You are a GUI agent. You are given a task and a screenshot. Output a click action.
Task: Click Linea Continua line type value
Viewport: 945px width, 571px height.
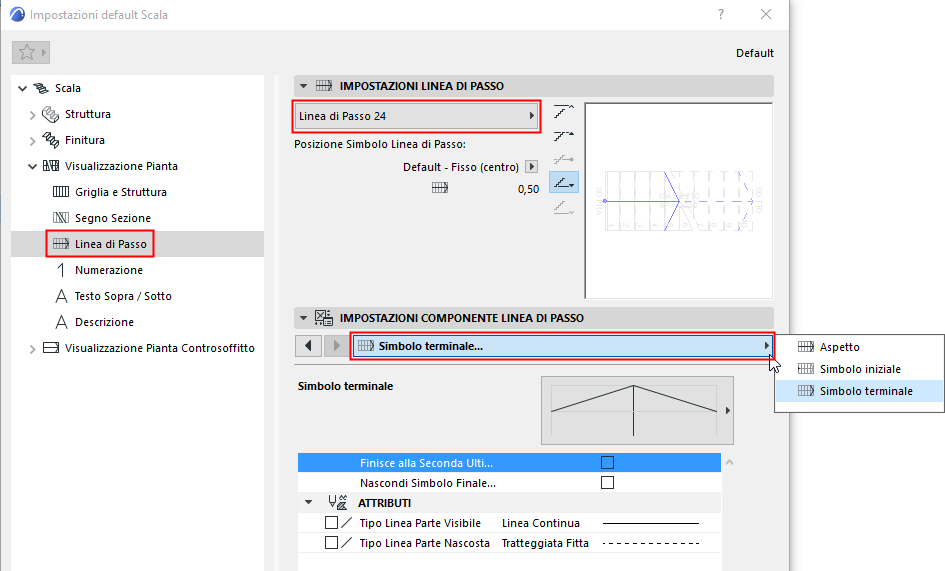(541, 523)
